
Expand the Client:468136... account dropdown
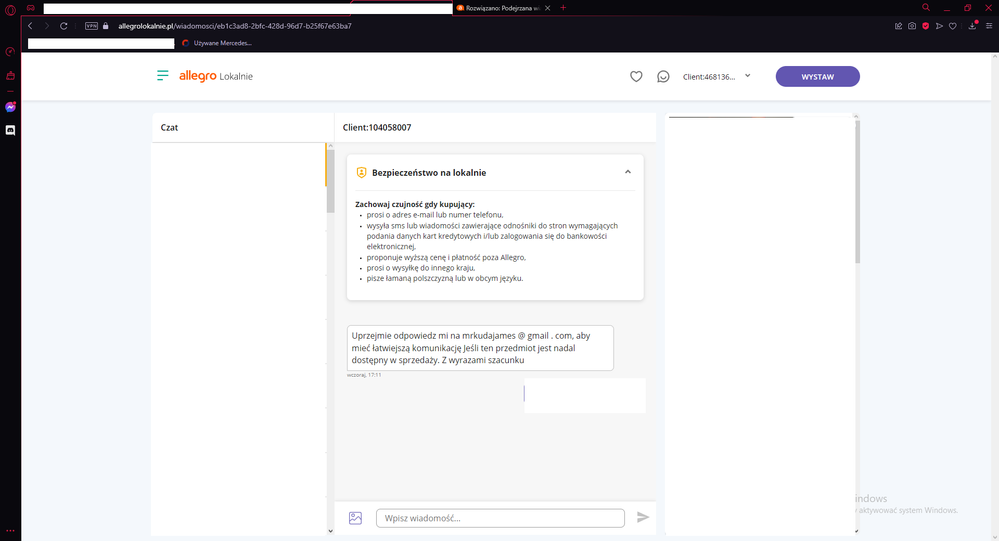[717, 76]
